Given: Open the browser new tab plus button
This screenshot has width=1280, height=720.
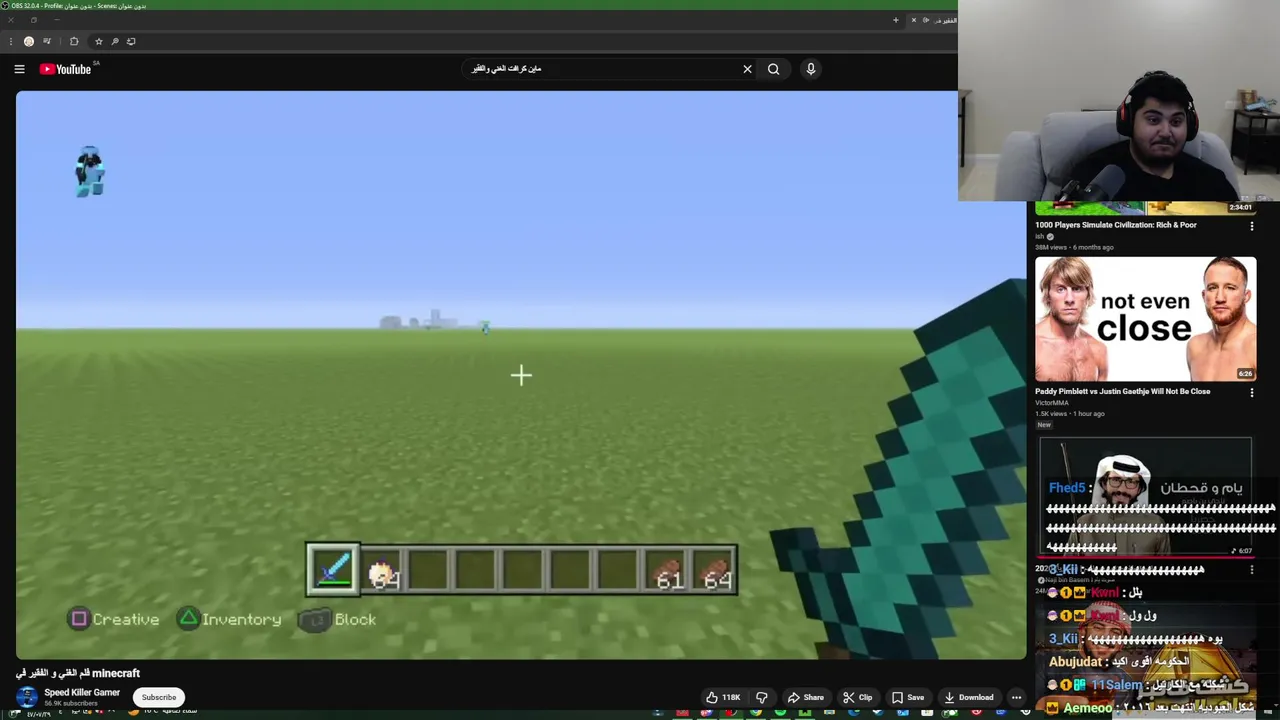Looking at the screenshot, I should [895, 20].
